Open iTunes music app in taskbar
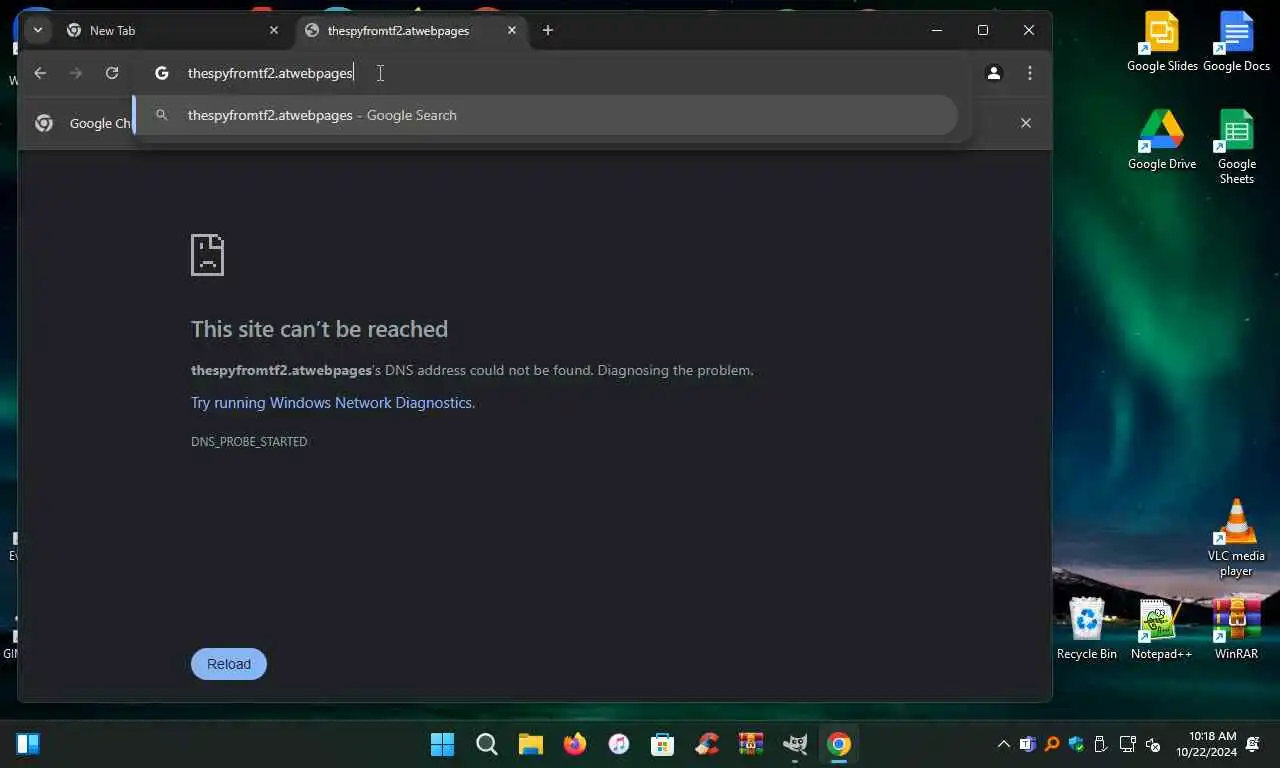Image resolution: width=1280 pixels, height=768 pixels. tap(619, 744)
